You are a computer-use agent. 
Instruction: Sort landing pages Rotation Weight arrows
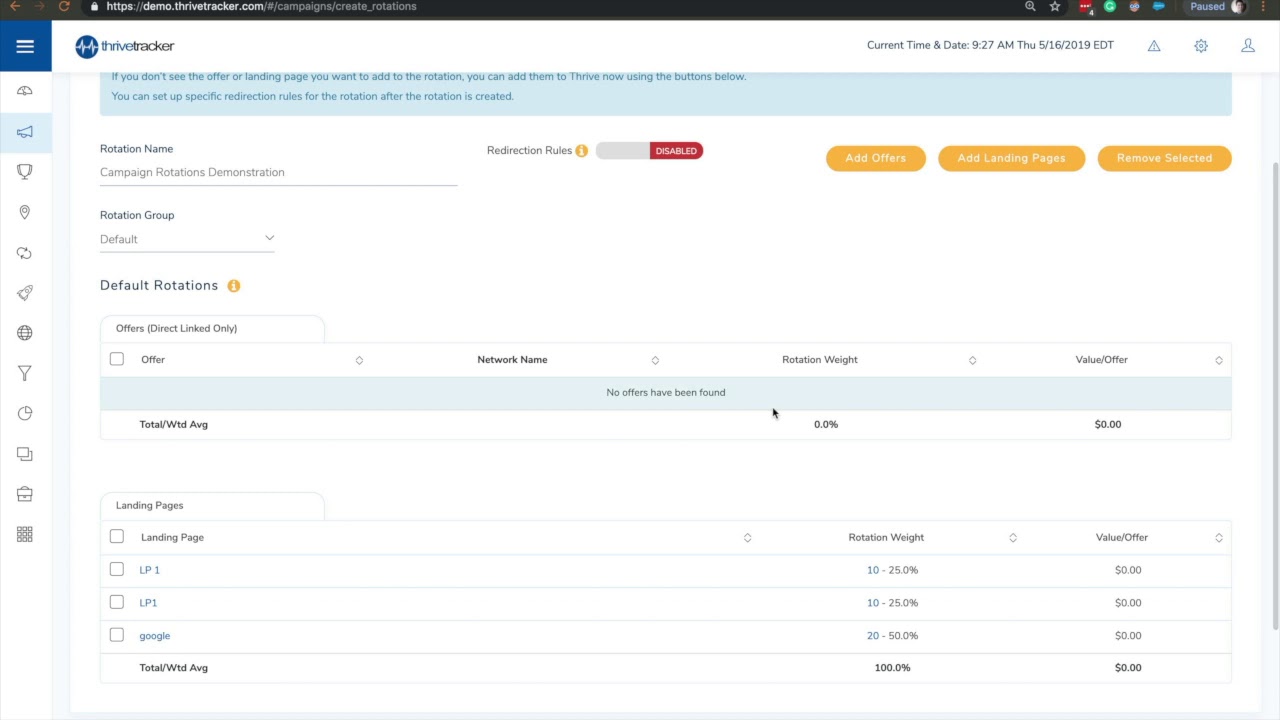1013,538
